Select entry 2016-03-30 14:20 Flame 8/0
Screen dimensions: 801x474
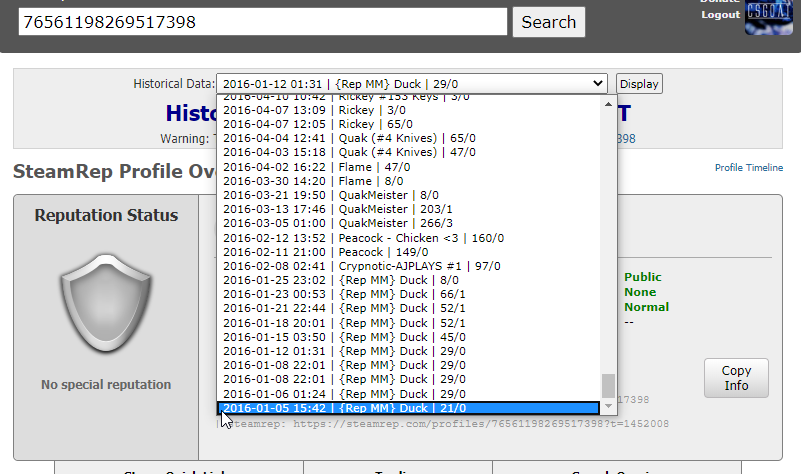pos(409,181)
